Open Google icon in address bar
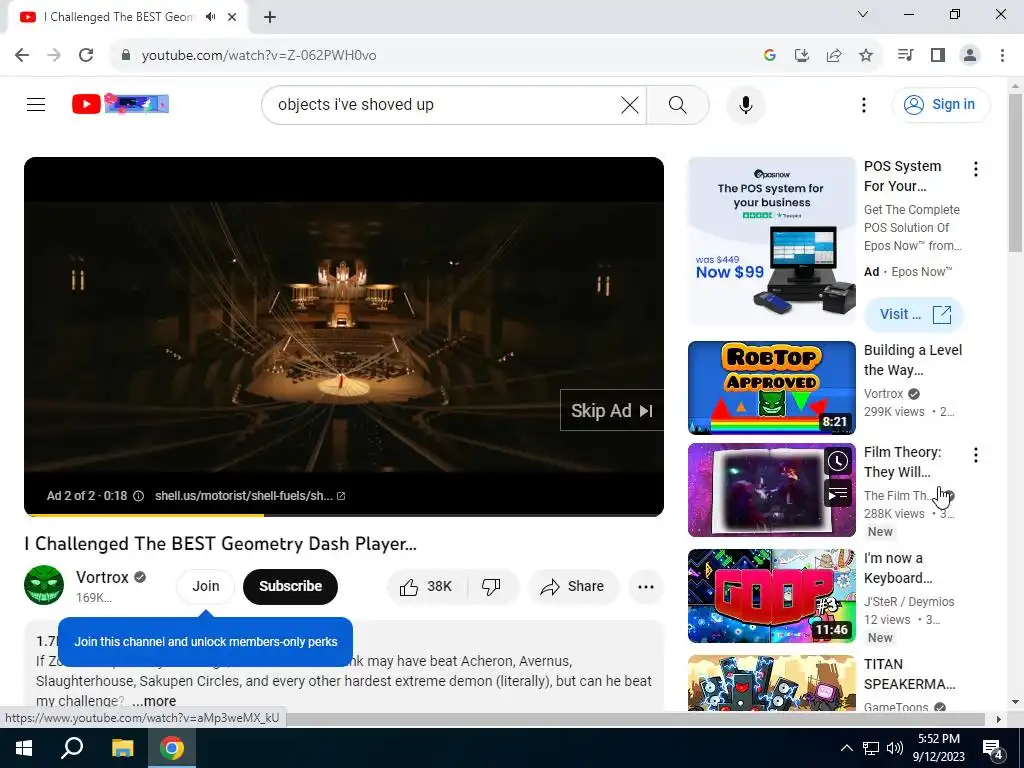The image size is (1024, 768). click(769, 56)
